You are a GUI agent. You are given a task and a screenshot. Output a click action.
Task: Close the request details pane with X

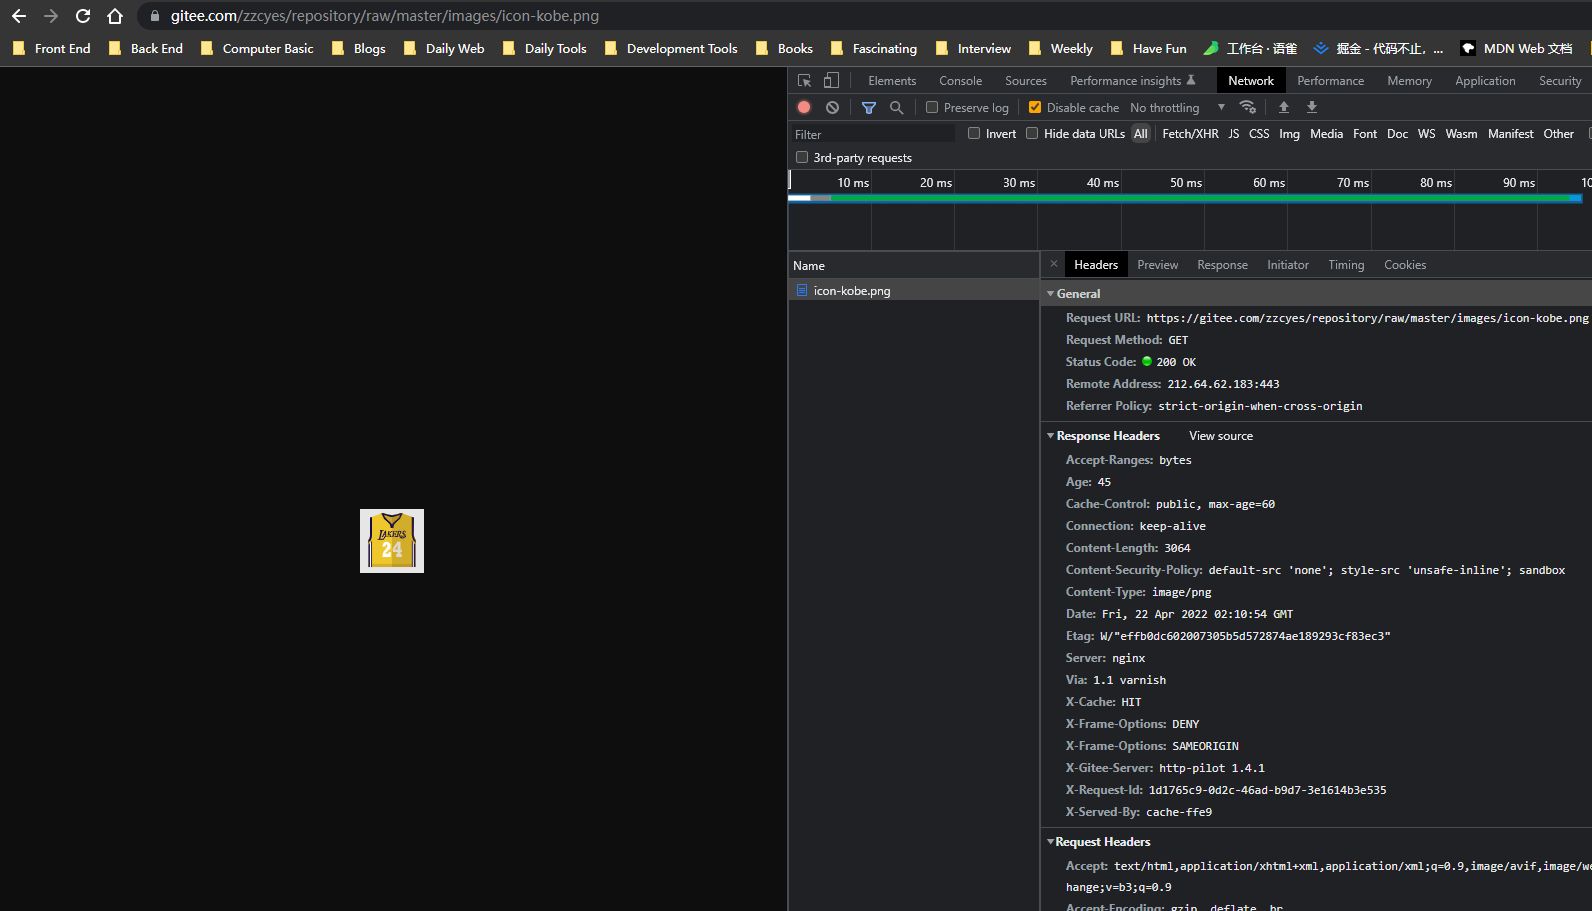[1053, 264]
